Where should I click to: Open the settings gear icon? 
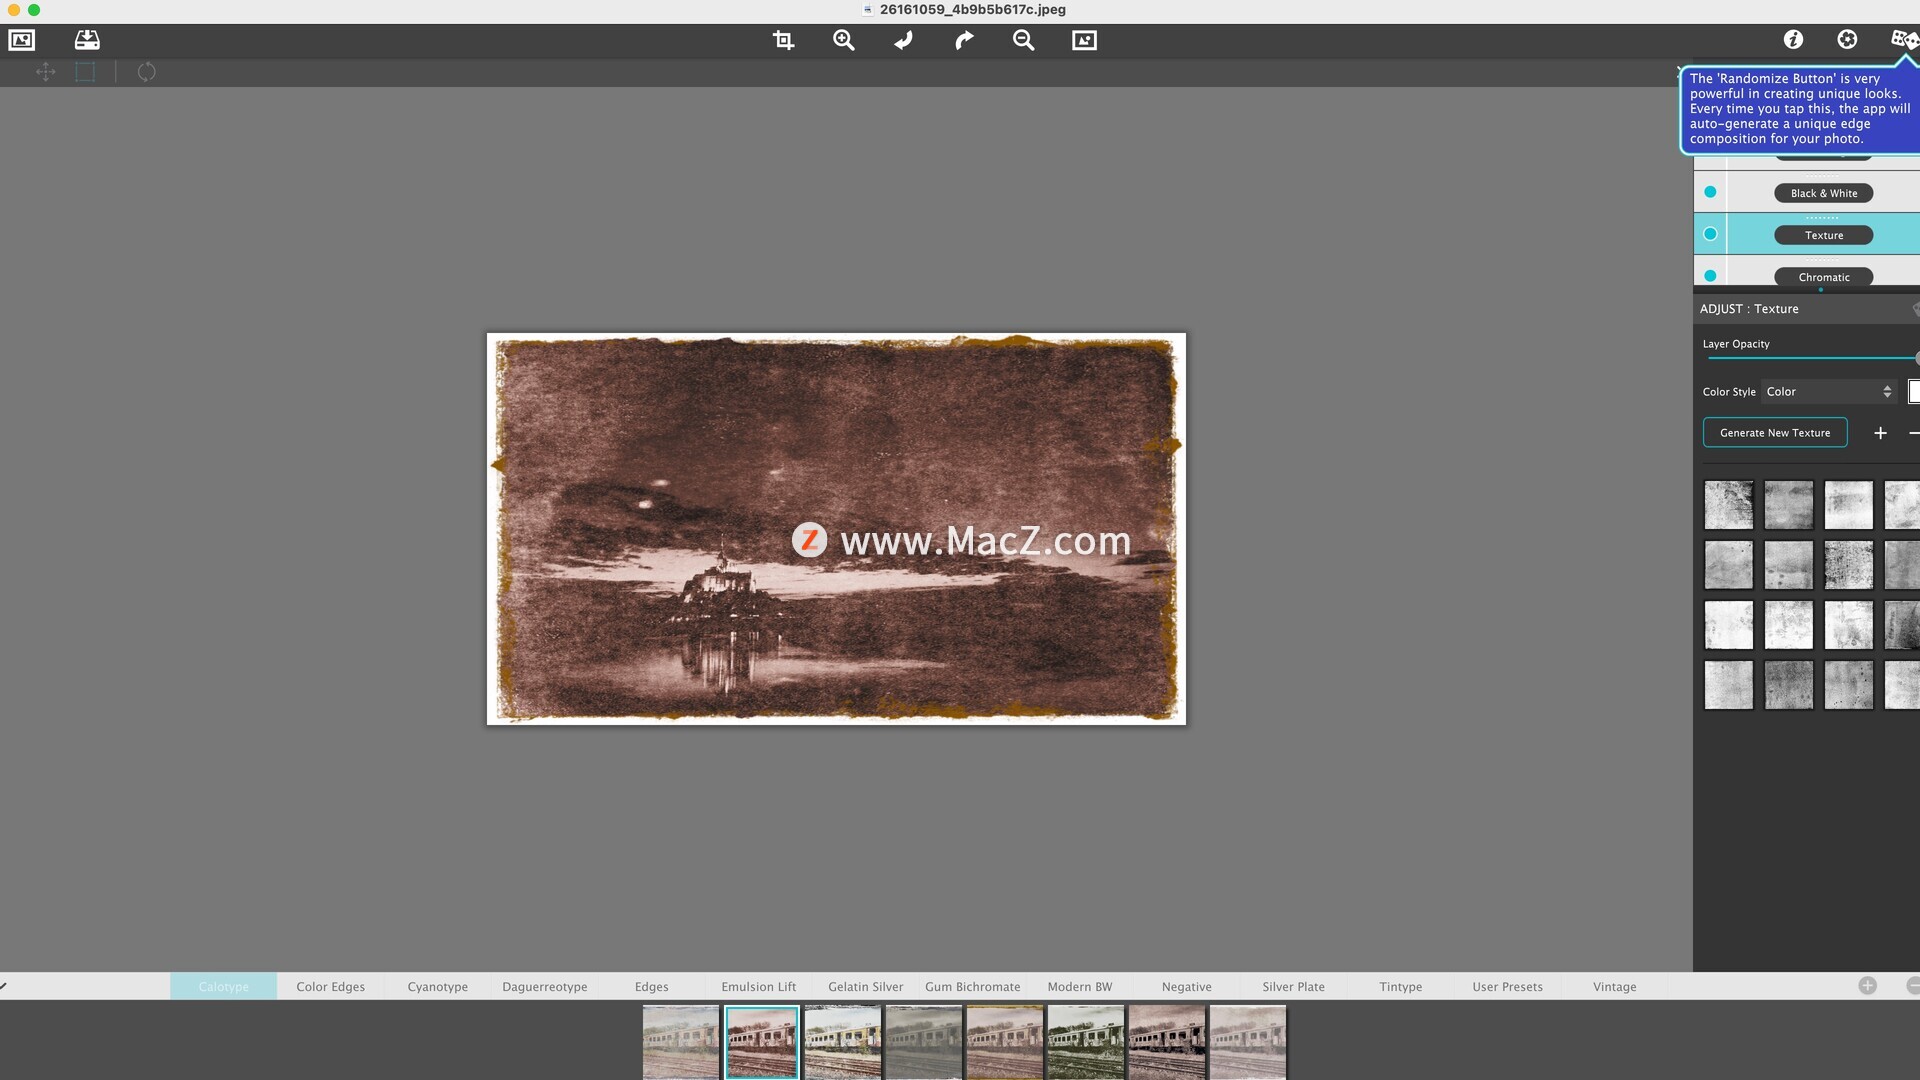1847,39
